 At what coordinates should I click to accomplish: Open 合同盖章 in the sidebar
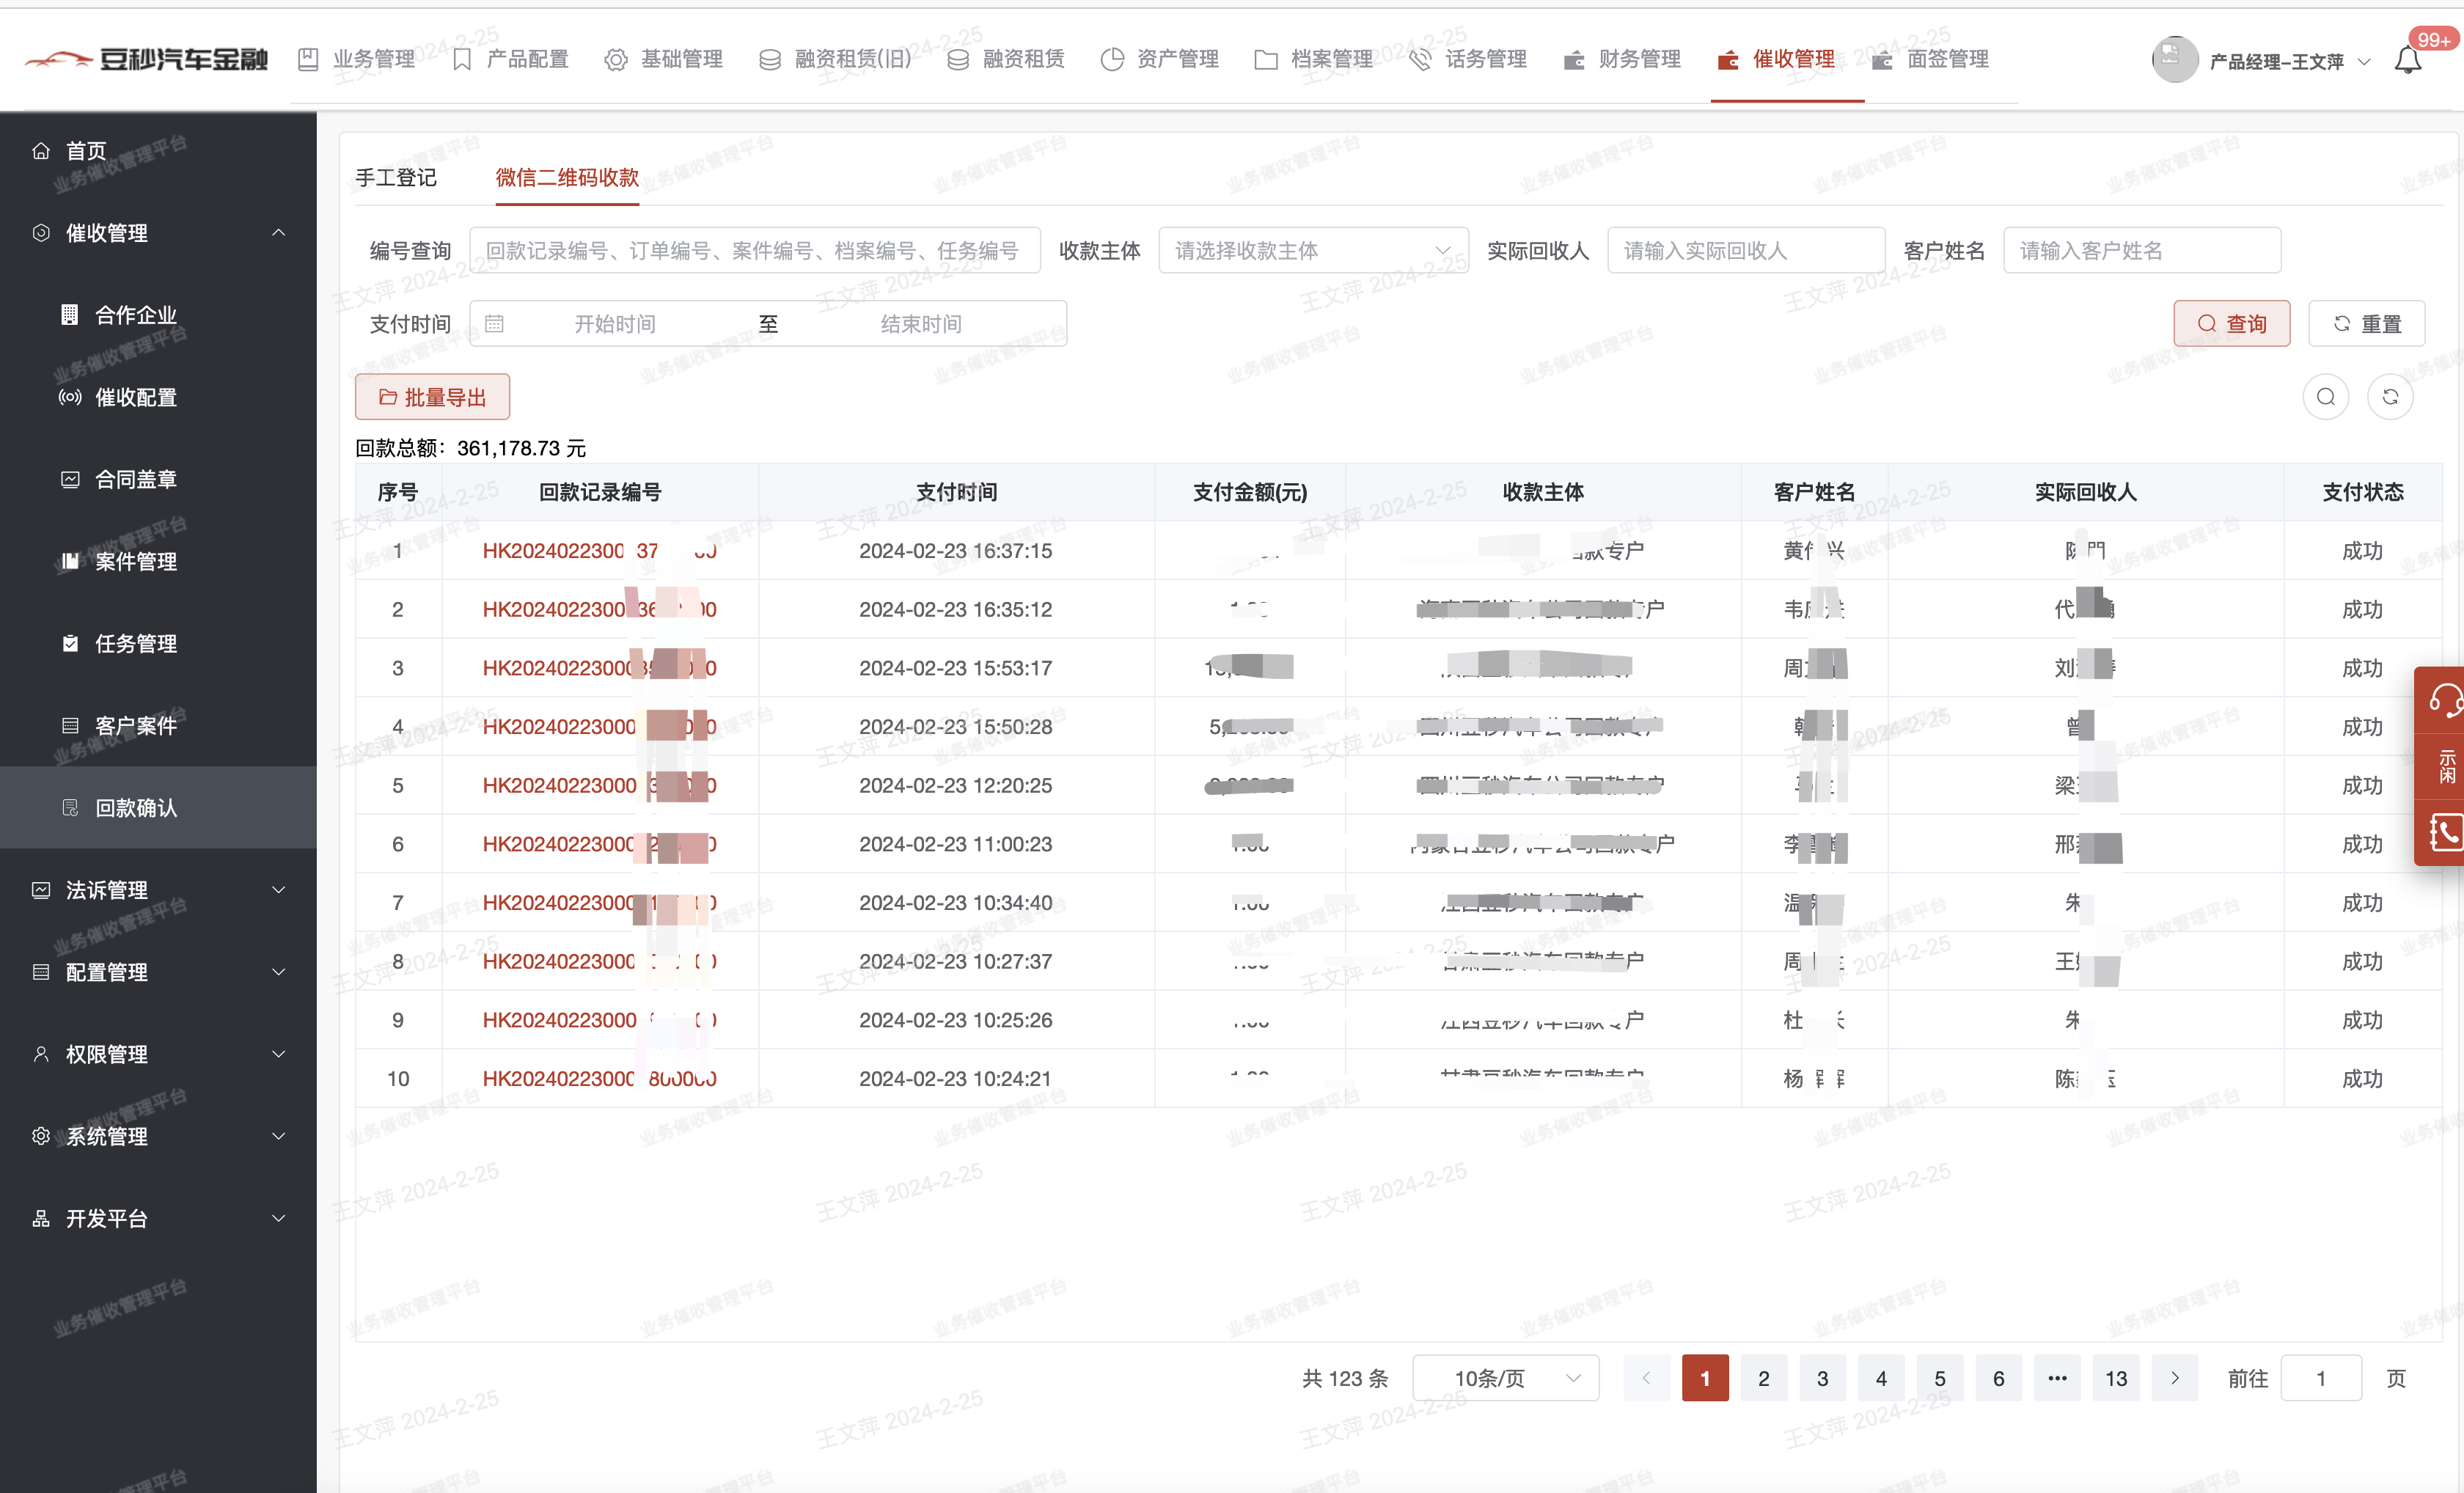point(135,480)
